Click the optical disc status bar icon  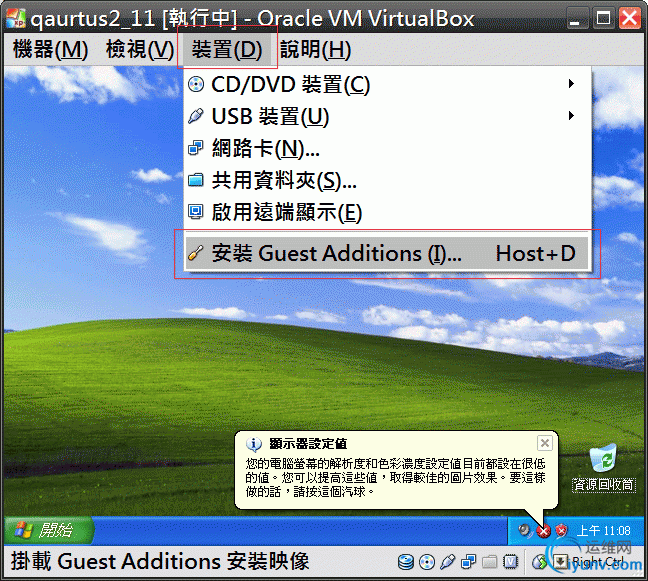[427, 562]
